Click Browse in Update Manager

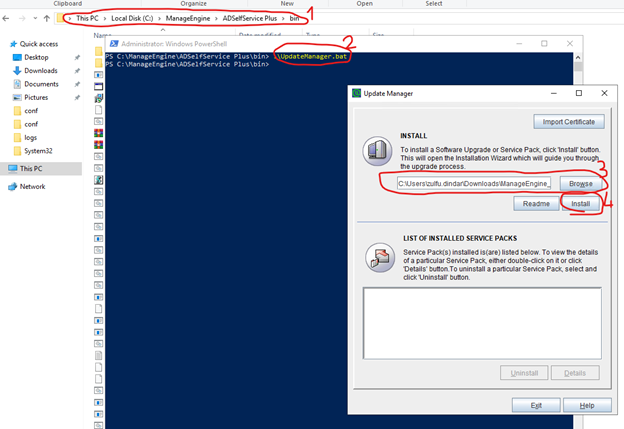(x=581, y=183)
